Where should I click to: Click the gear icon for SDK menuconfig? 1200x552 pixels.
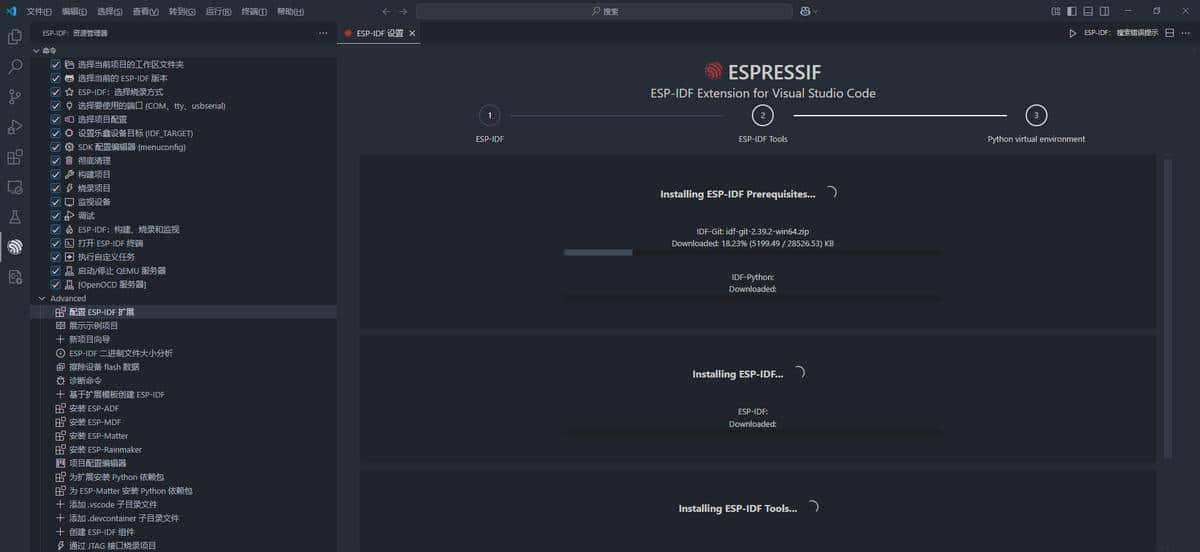(69, 147)
